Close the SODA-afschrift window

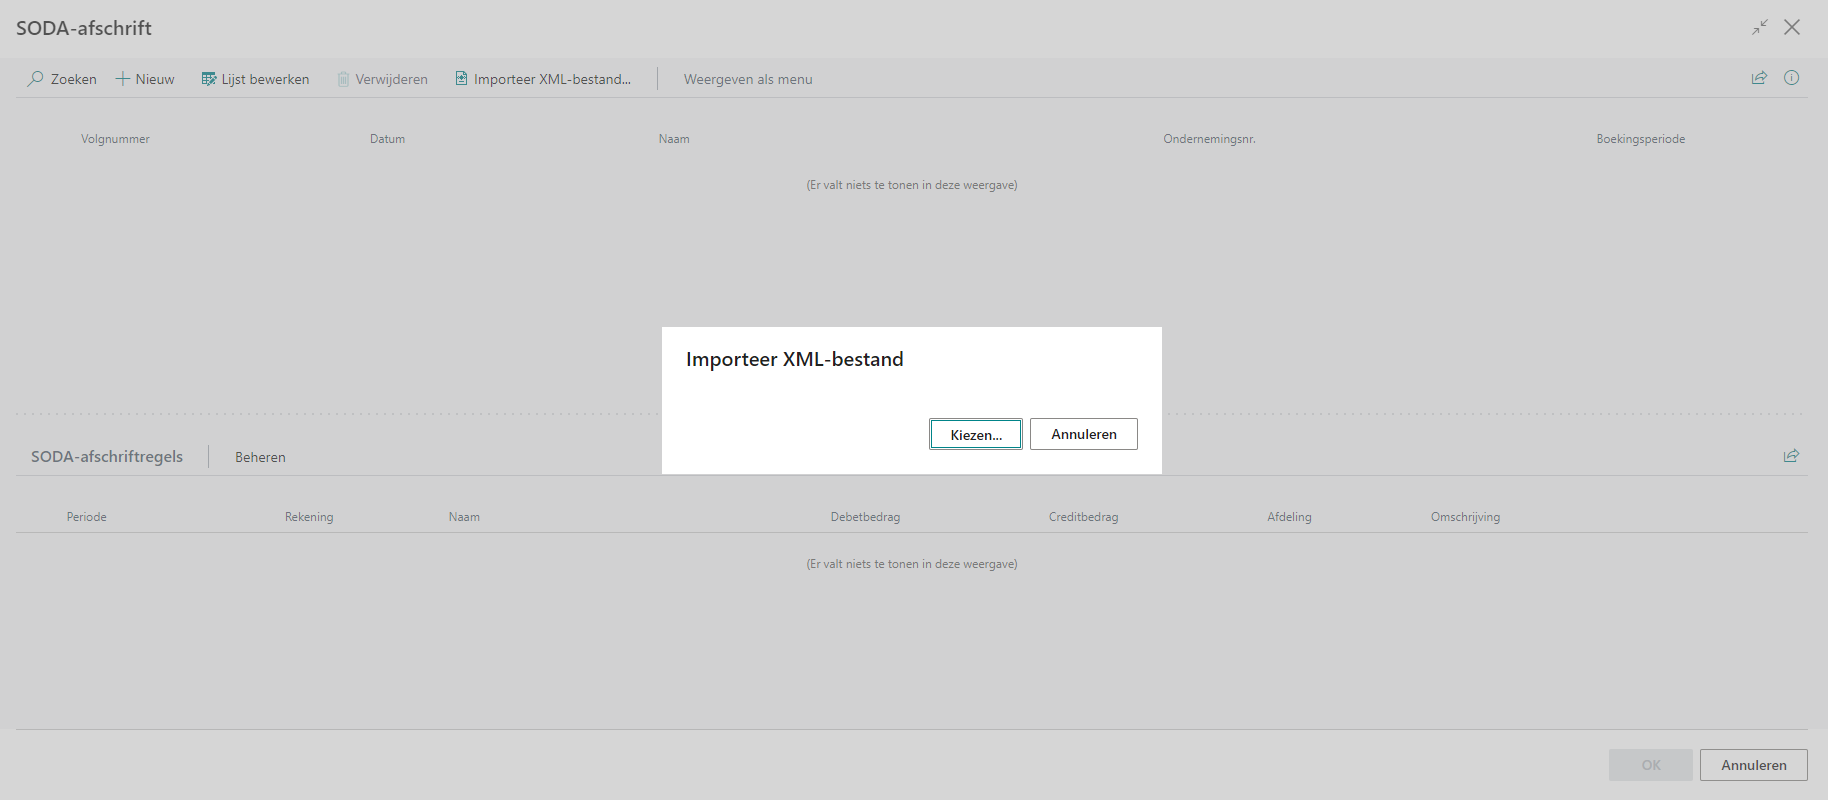(1792, 28)
